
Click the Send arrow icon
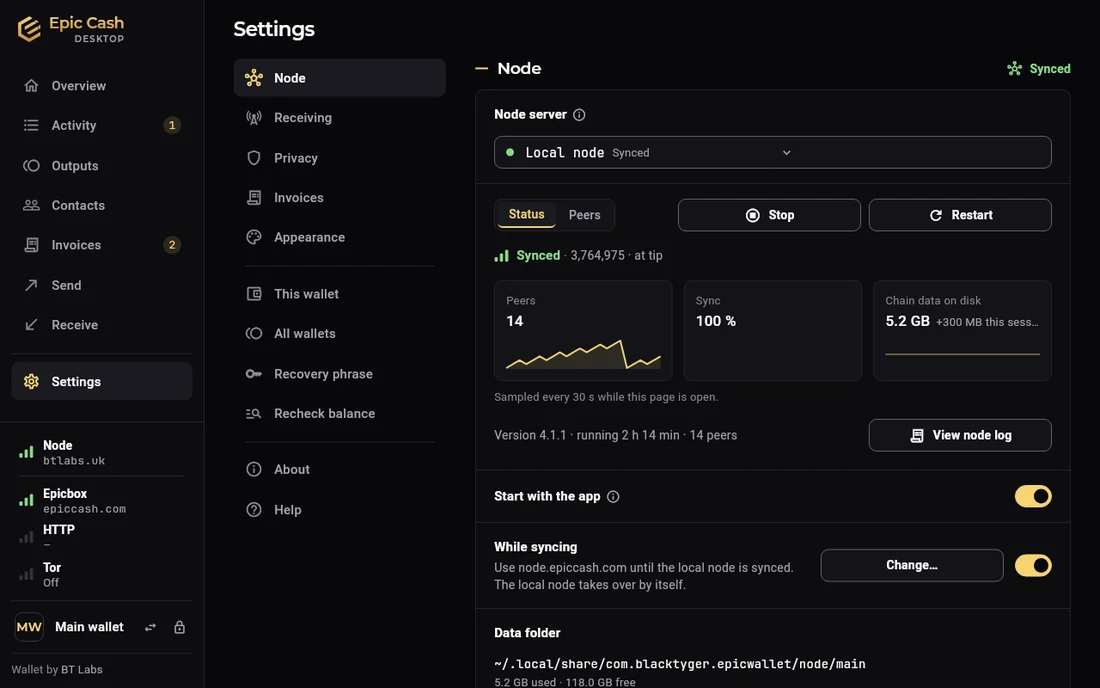pos(31,285)
